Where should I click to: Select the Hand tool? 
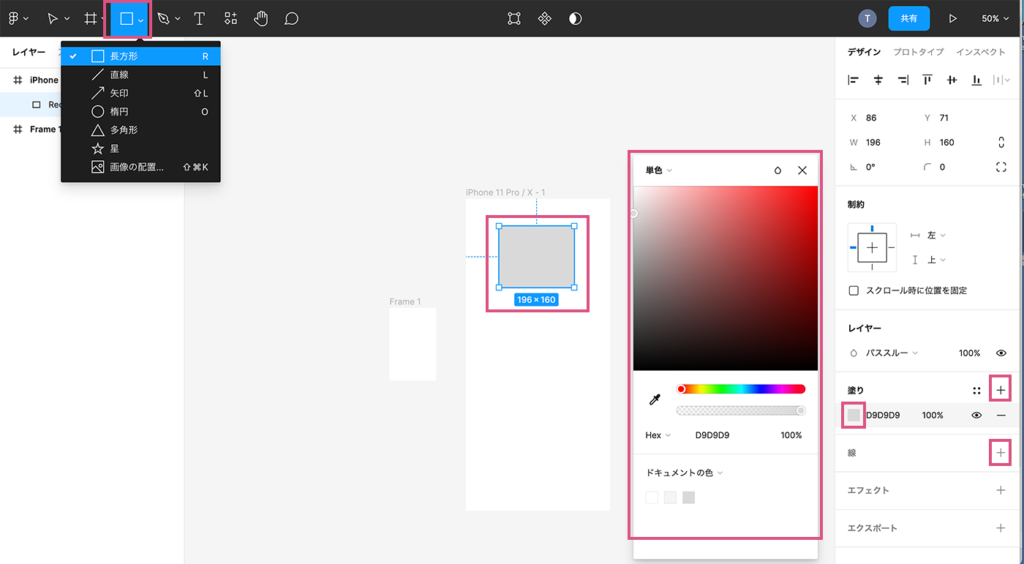point(261,18)
